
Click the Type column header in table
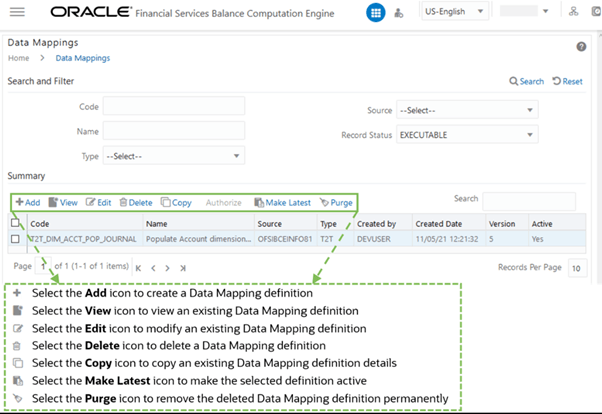(336, 224)
